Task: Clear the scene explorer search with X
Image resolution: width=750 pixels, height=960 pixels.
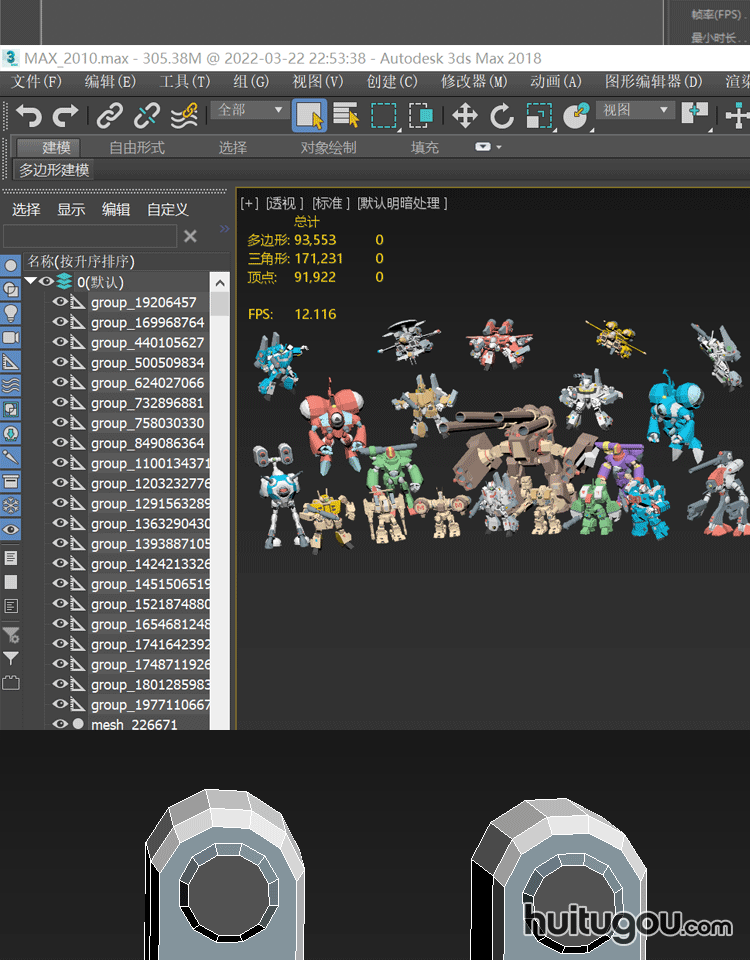Action: point(190,236)
